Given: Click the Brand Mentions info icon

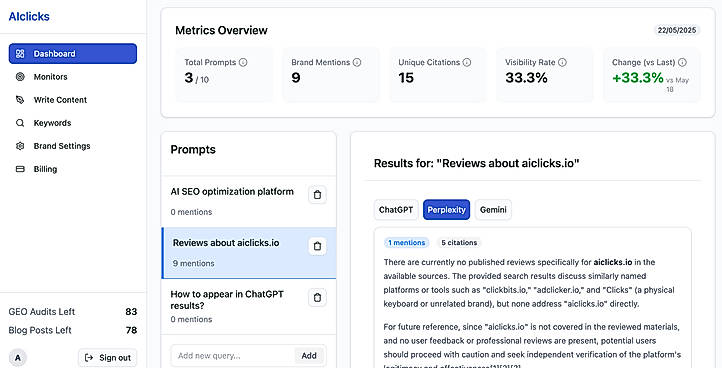Looking at the screenshot, I should [x=357, y=62].
